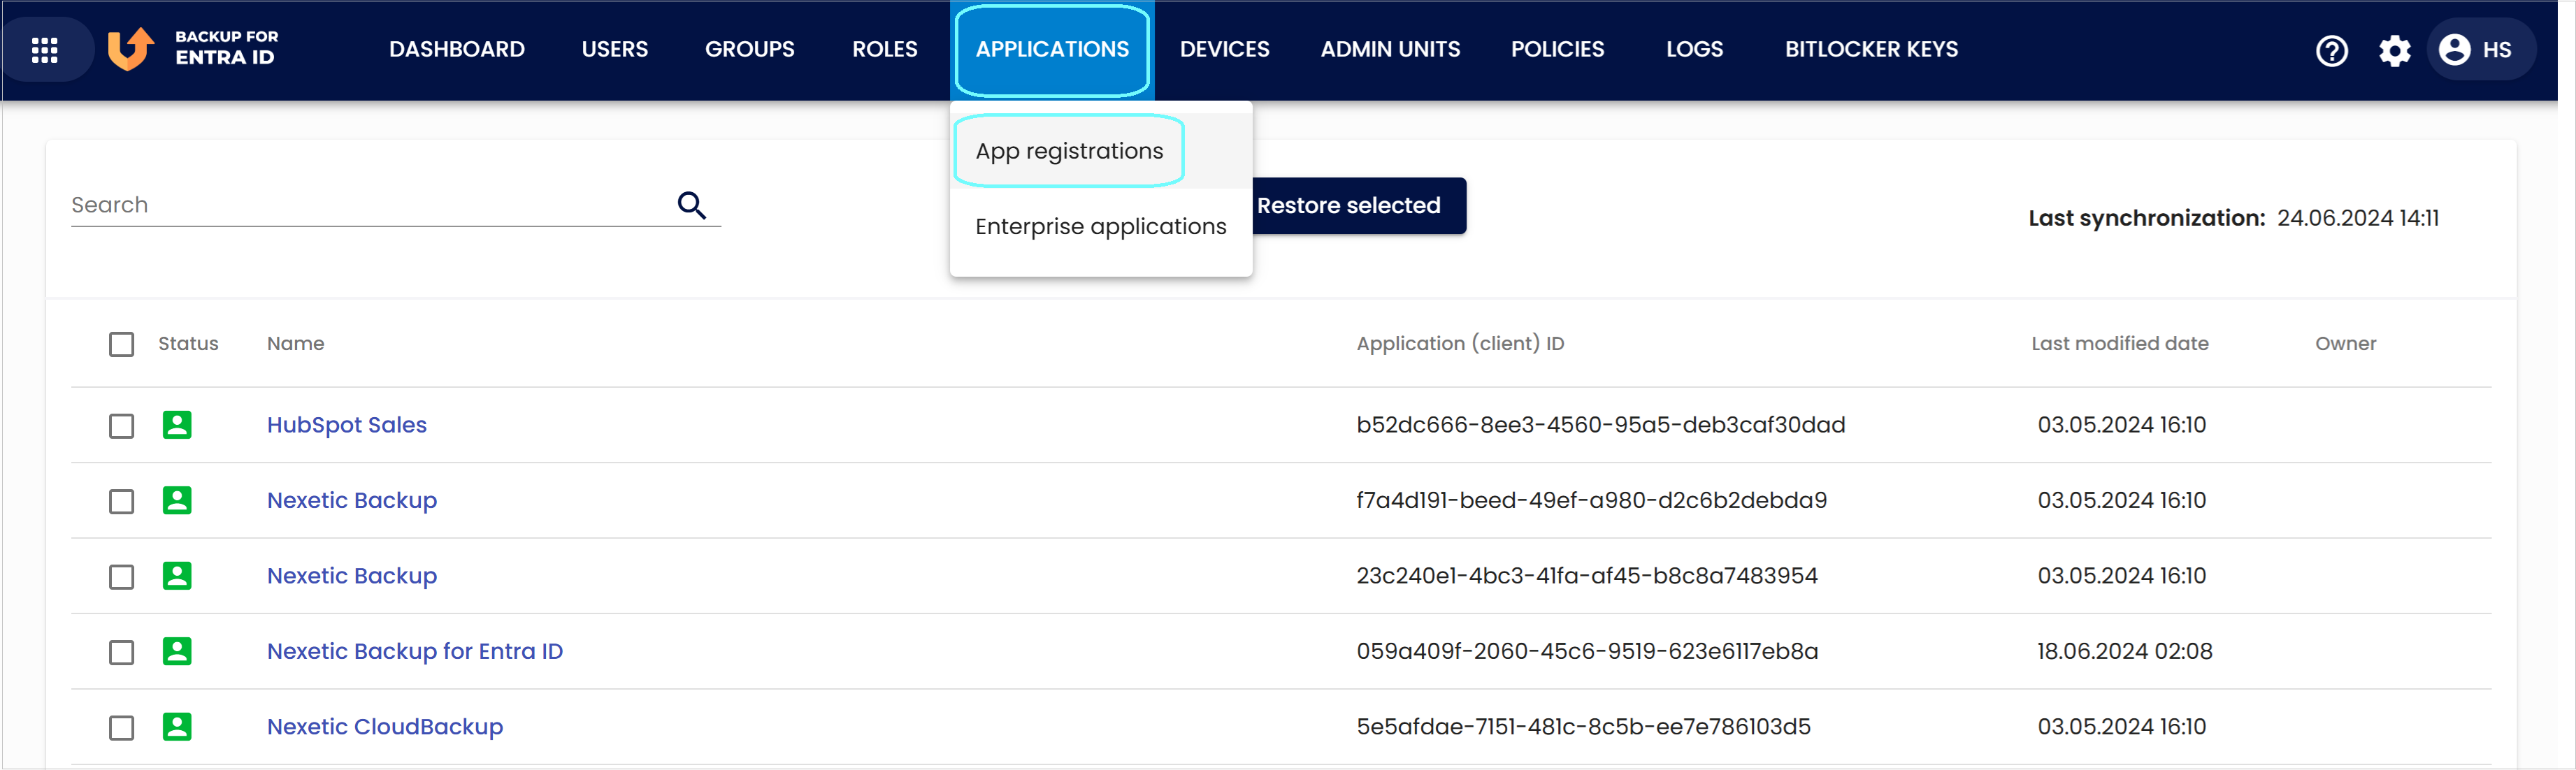Click client ID b52dc666-8ee3-4560-95a5-deb3caf30dad
The width and height of the screenshot is (2576, 770).
[1601, 425]
